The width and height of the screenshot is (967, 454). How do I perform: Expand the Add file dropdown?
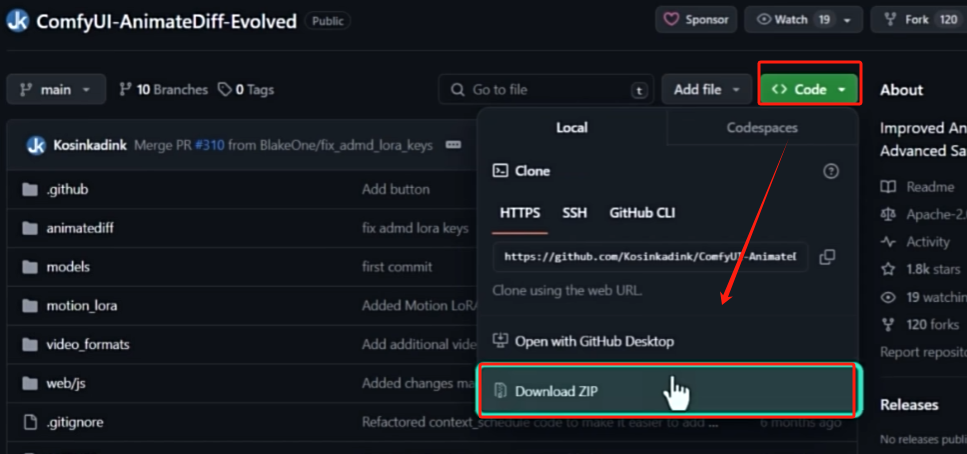[706, 90]
